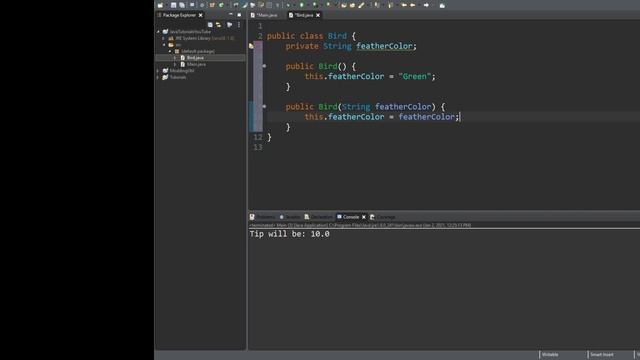Expand the Main.java tree node
This screenshot has width=640, height=360.
pos(176,64)
